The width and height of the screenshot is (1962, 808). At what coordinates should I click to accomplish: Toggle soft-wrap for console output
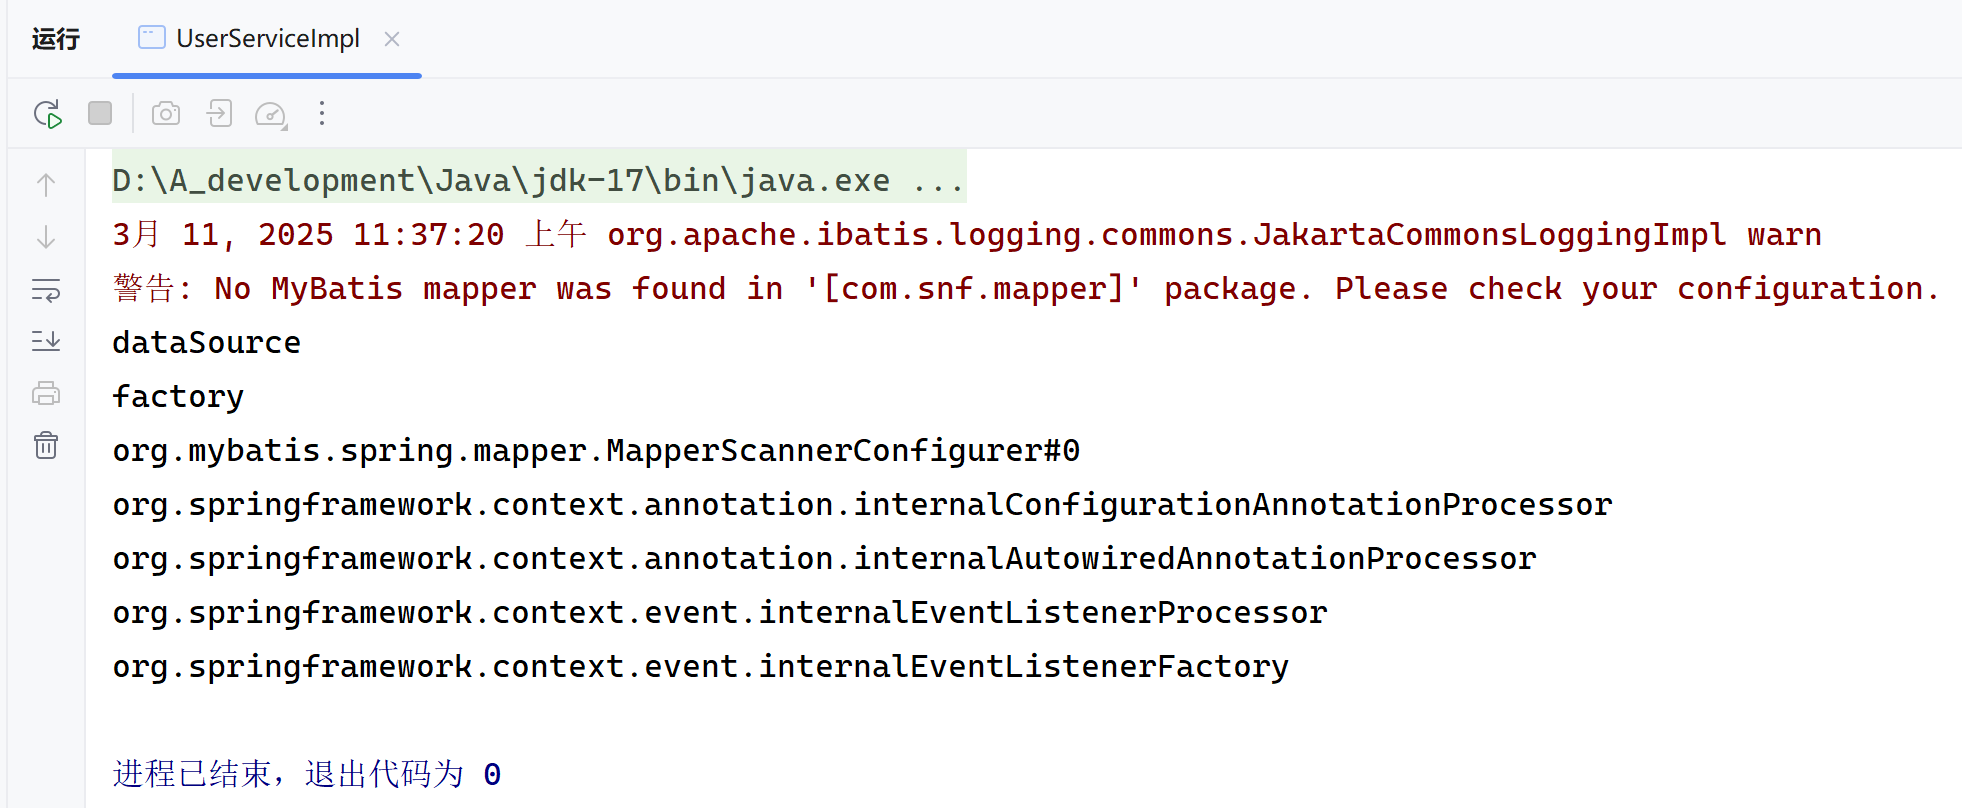click(46, 290)
